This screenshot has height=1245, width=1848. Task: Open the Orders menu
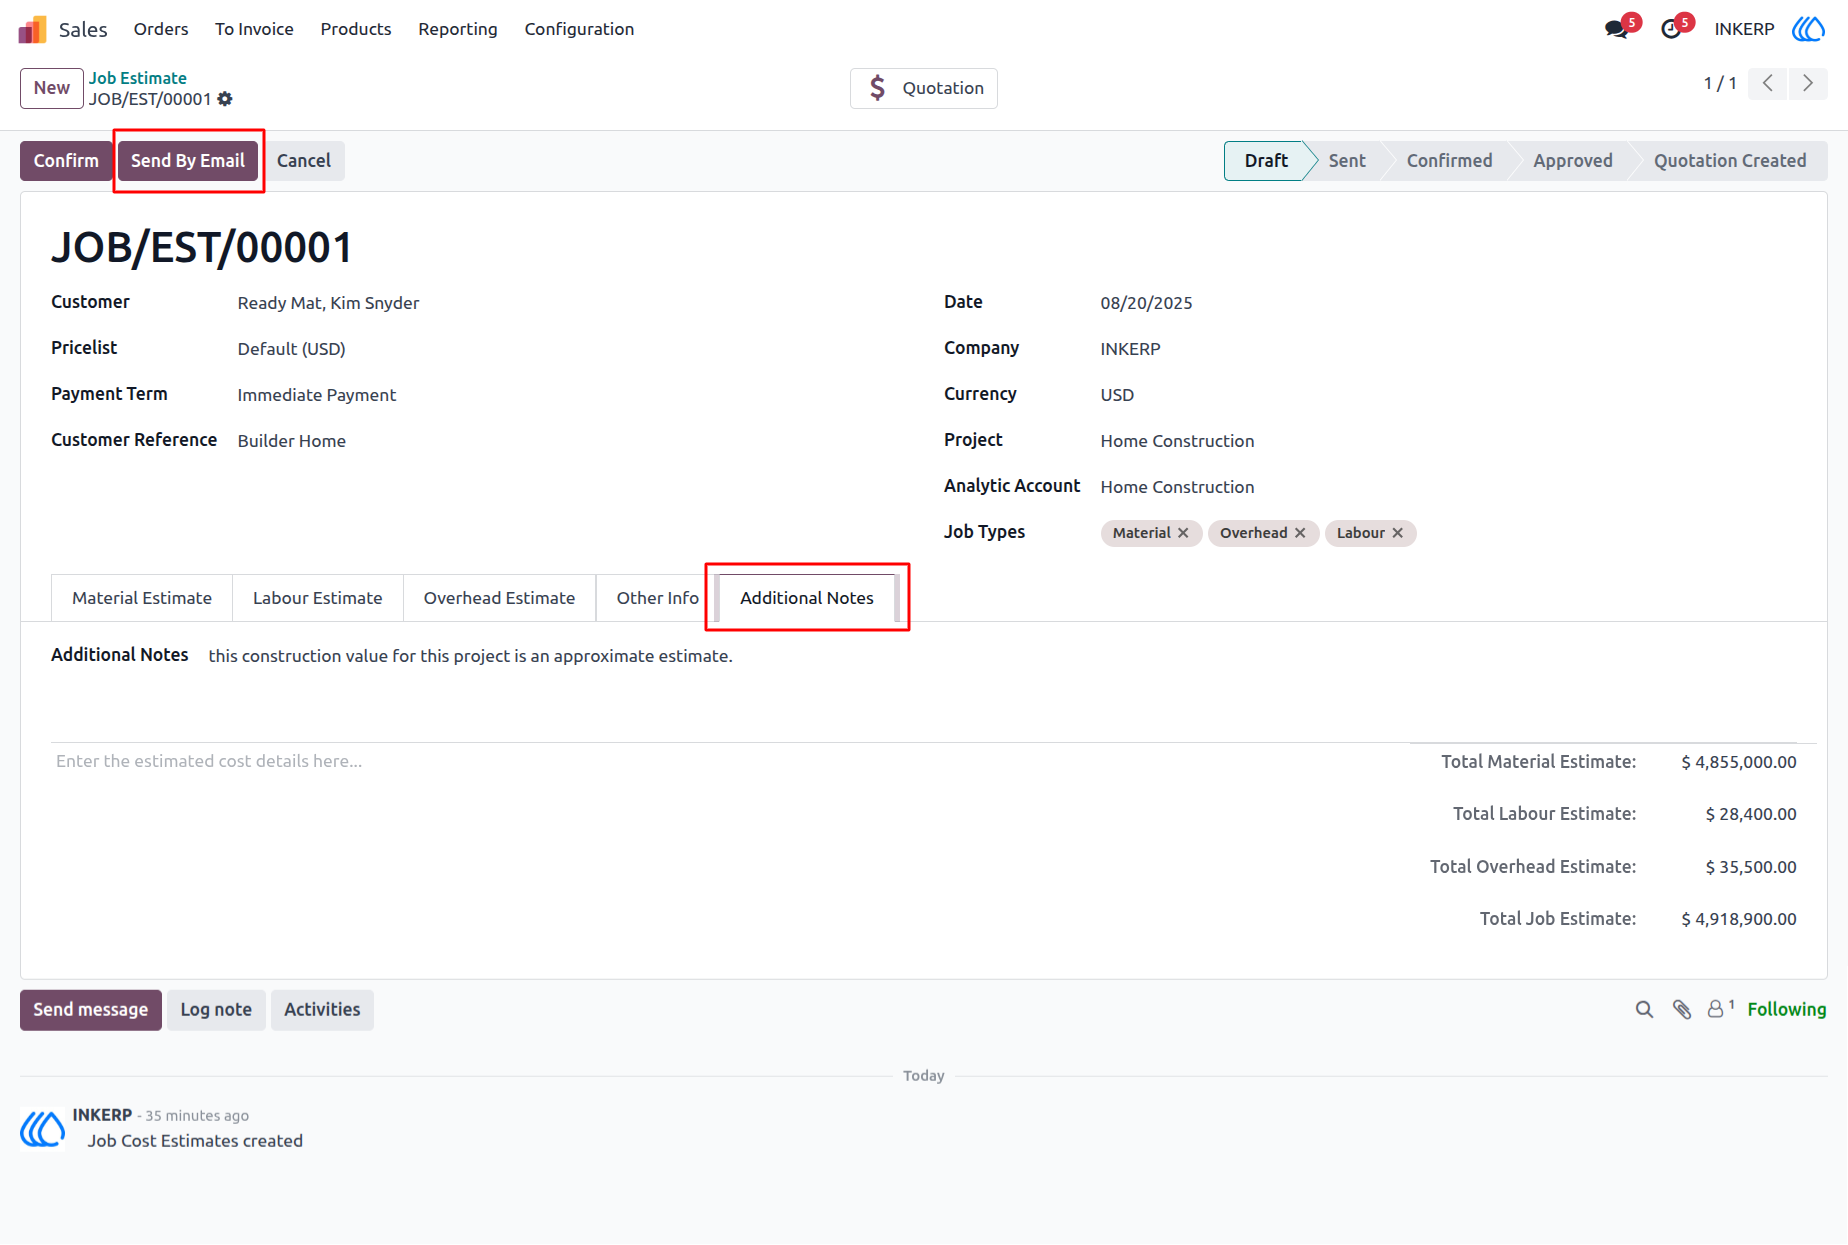click(161, 29)
